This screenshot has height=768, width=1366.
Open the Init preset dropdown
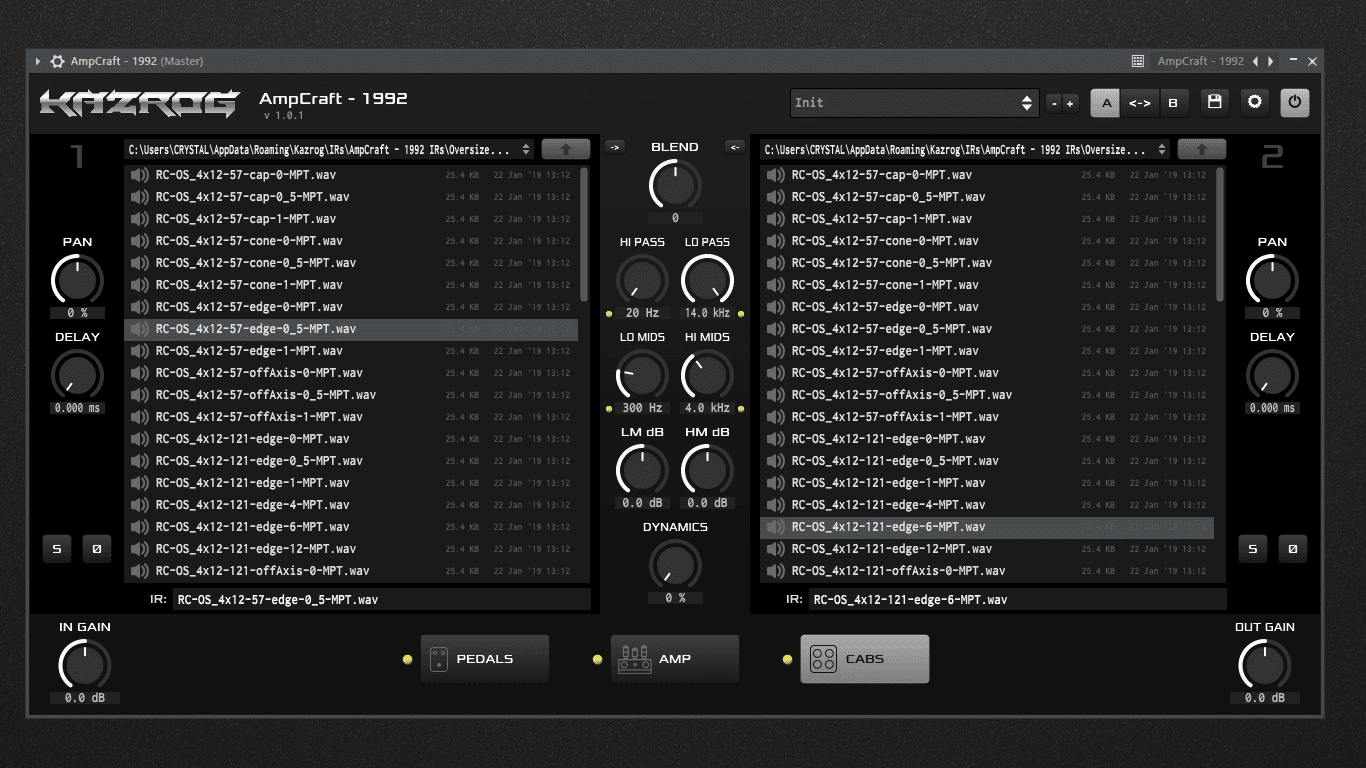[x=914, y=102]
